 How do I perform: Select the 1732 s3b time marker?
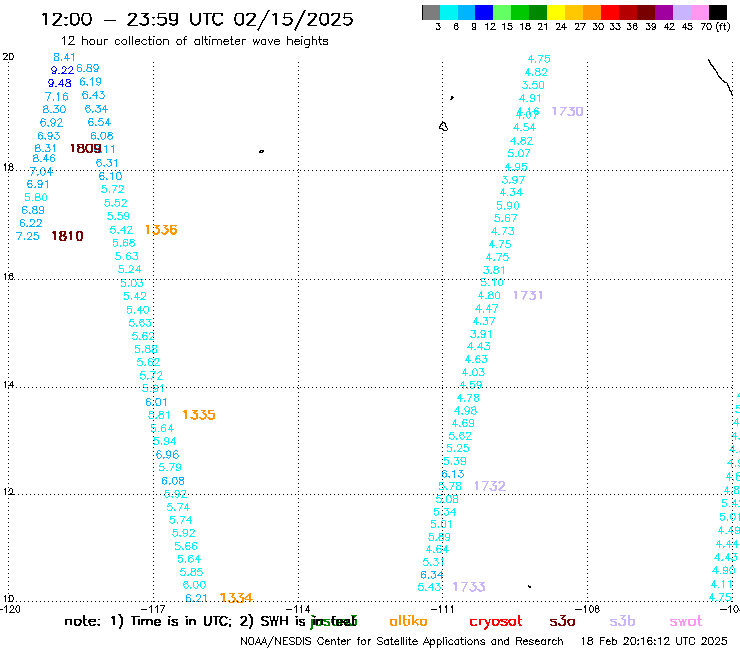[x=490, y=486]
